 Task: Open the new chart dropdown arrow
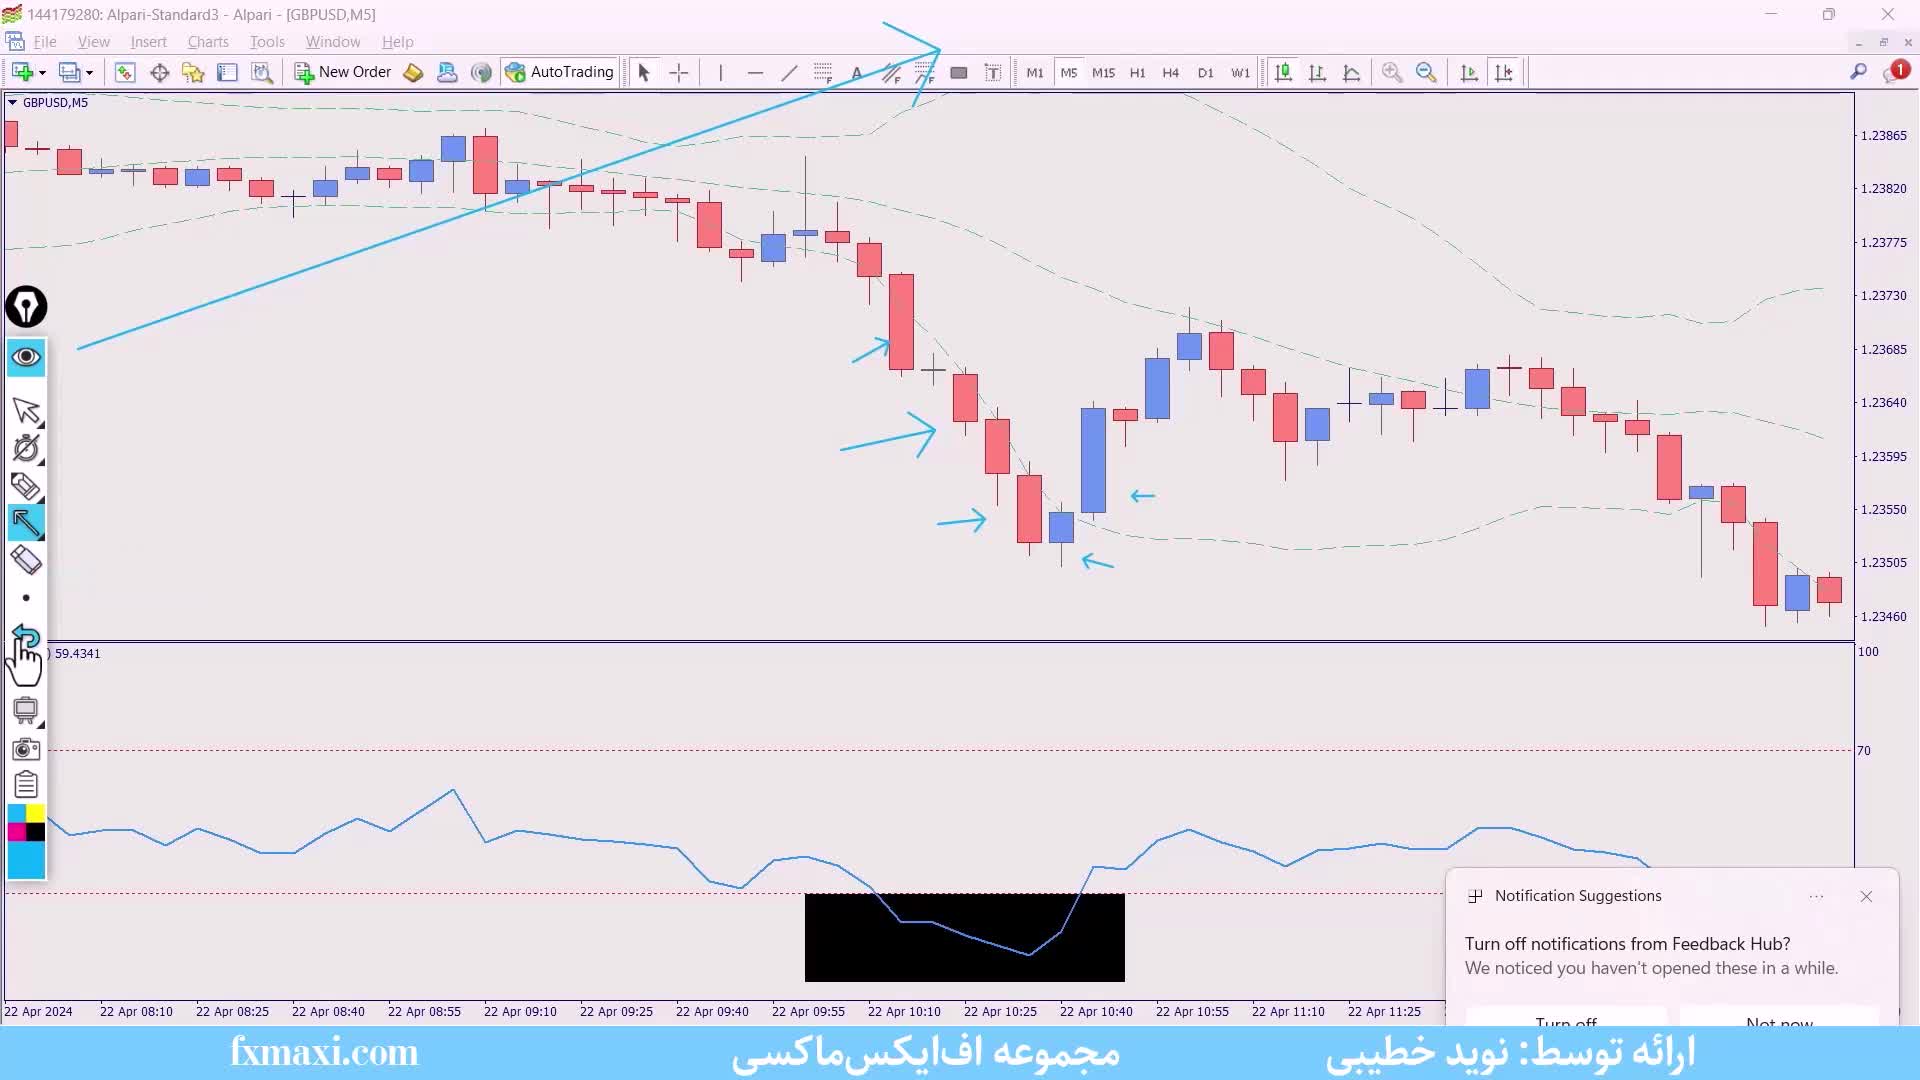coord(42,72)
